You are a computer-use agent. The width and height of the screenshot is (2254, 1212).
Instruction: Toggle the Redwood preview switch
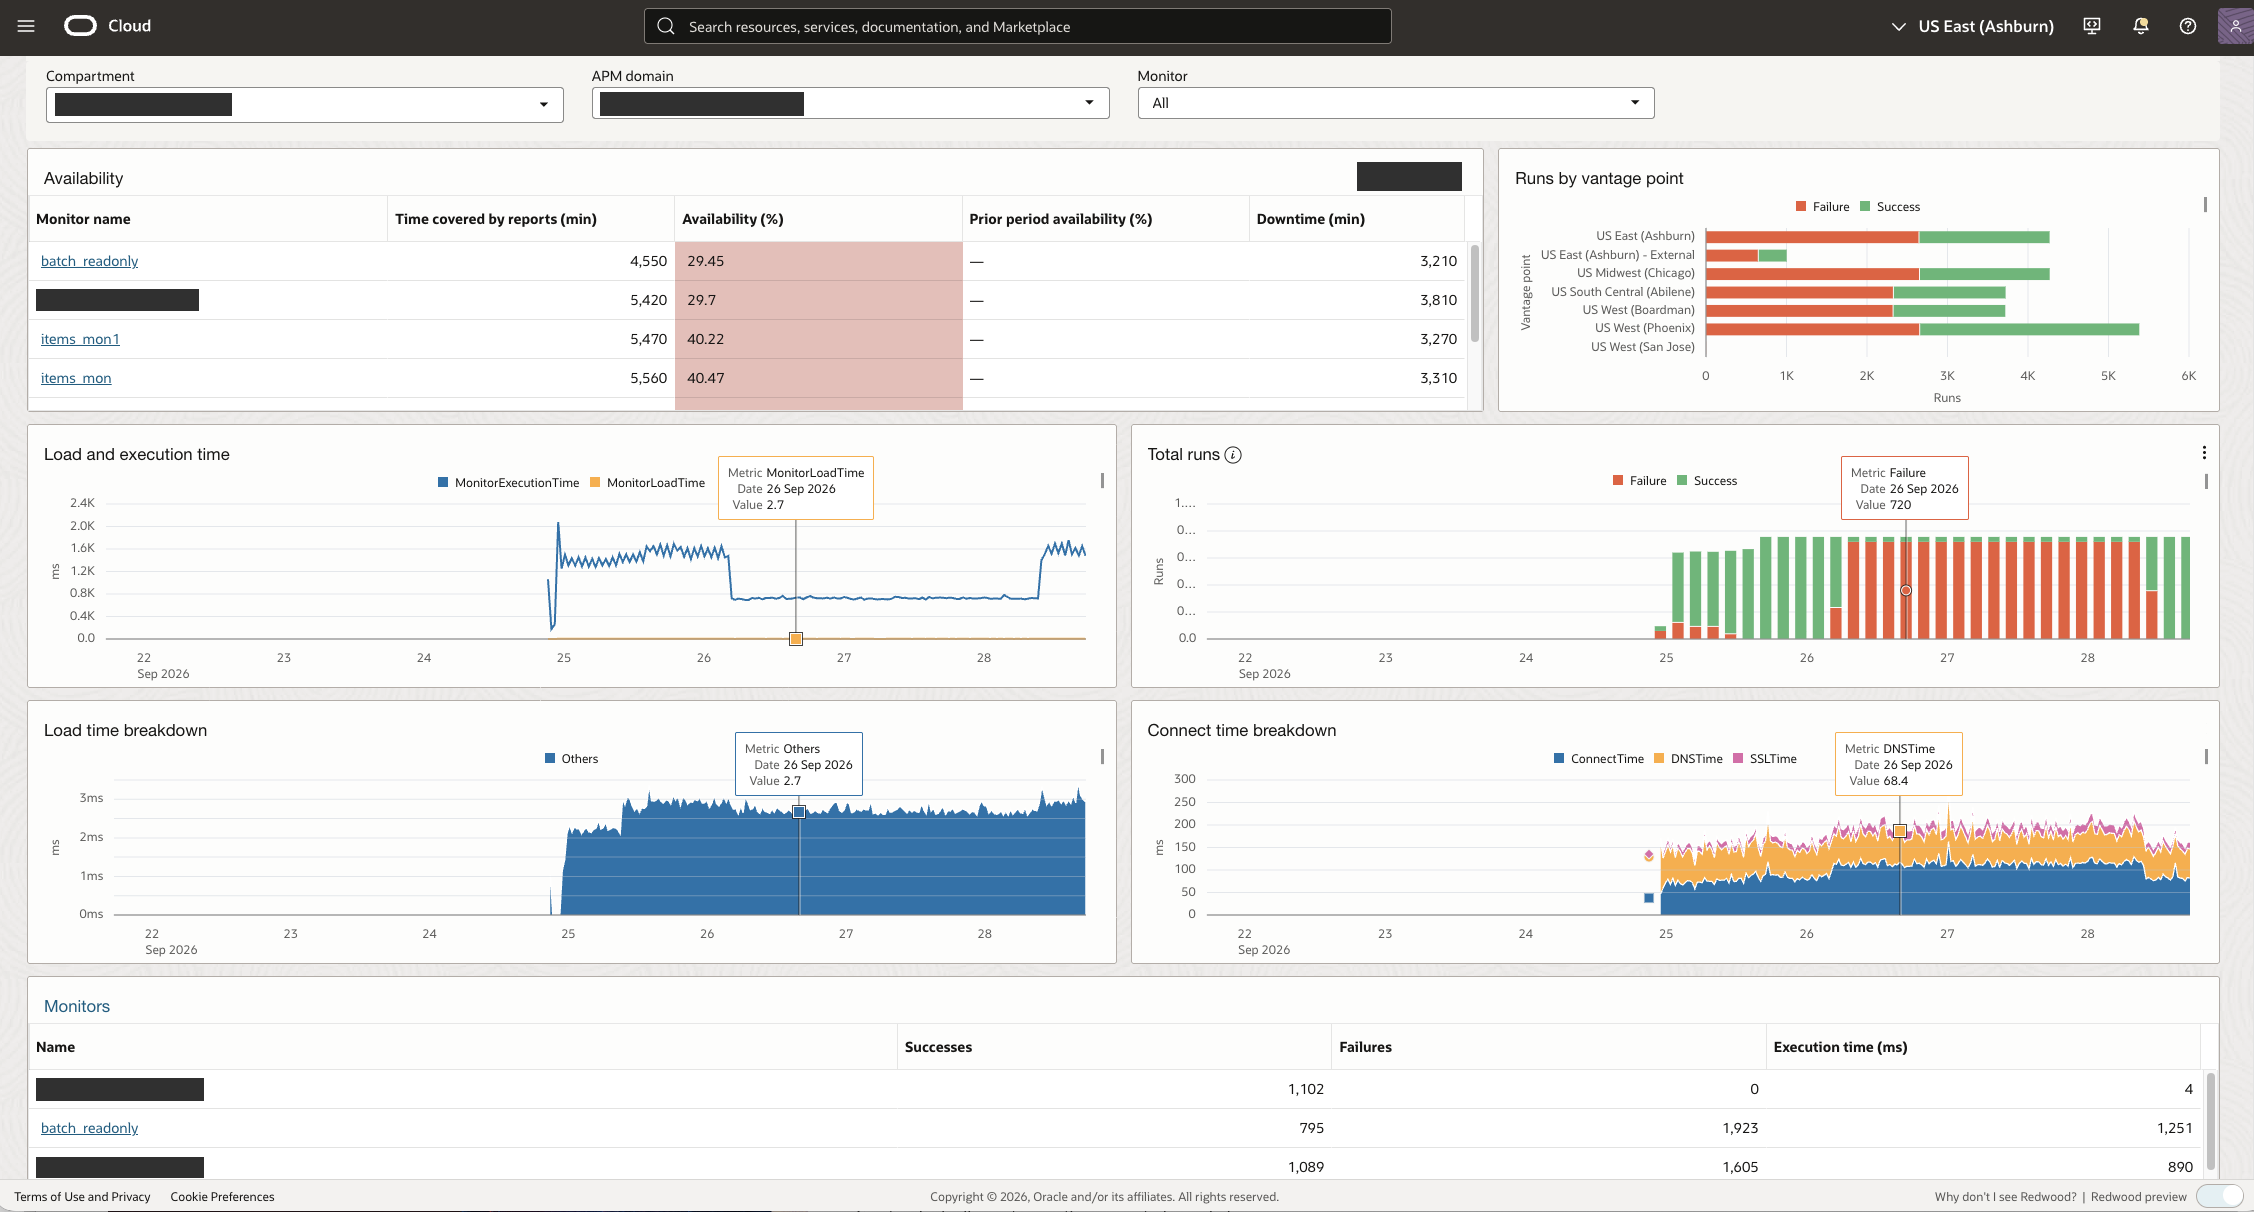pos(2220,1196)
